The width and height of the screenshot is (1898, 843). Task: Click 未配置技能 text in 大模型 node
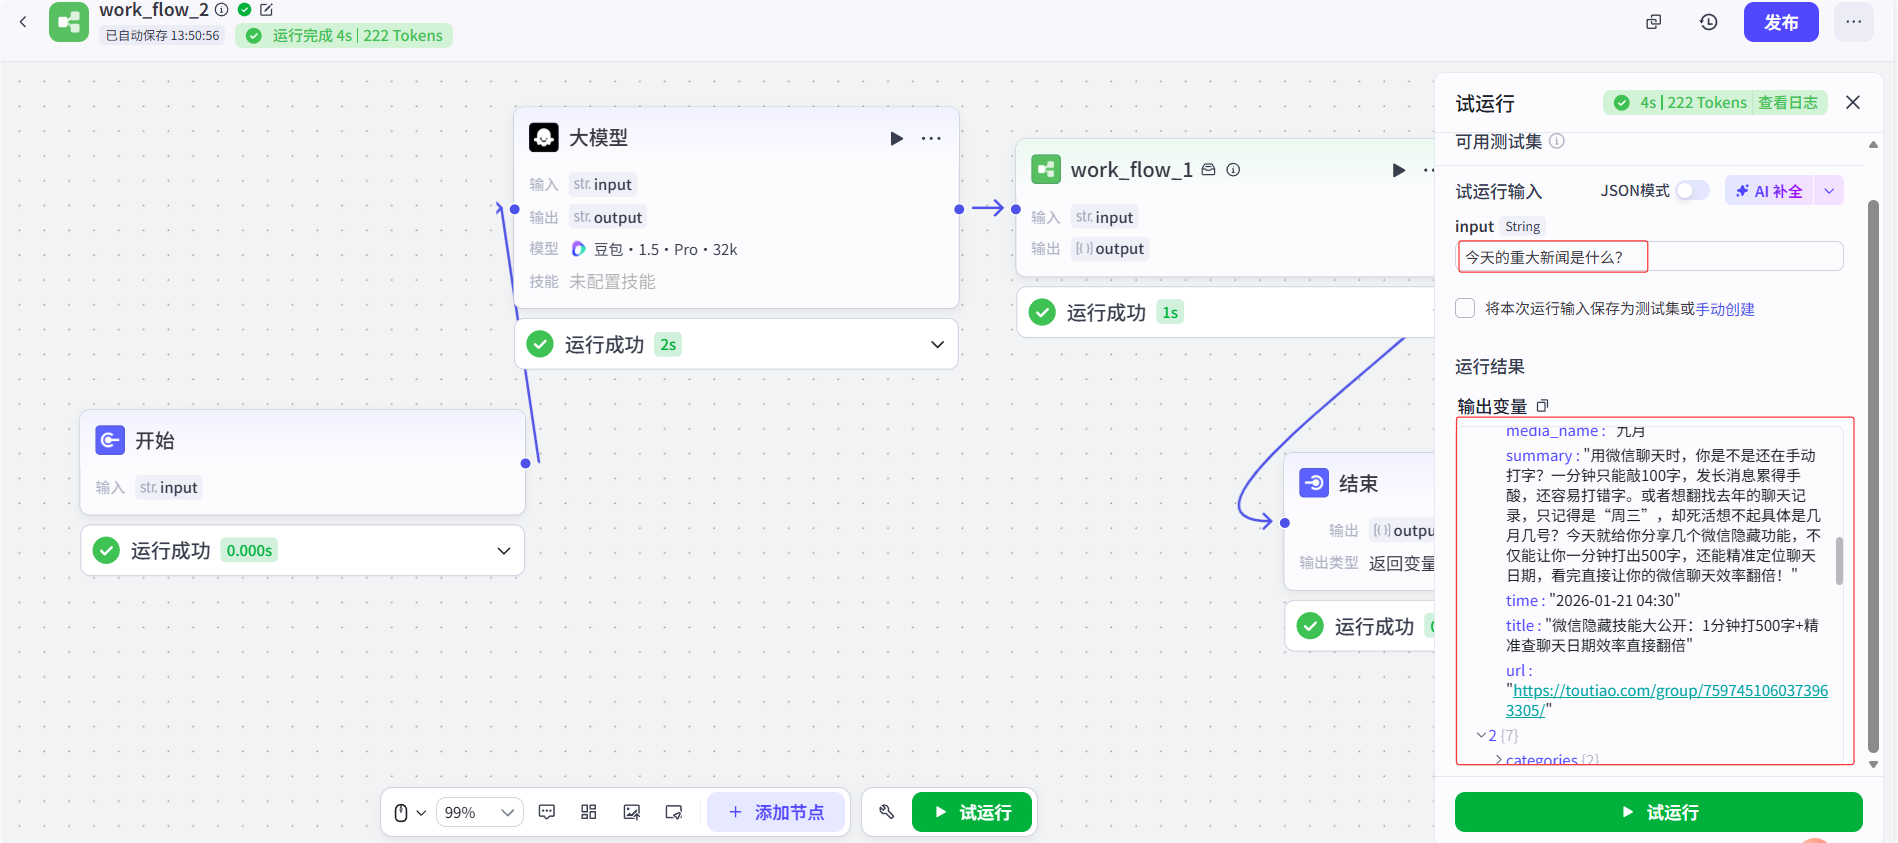[x=612, y=282]
